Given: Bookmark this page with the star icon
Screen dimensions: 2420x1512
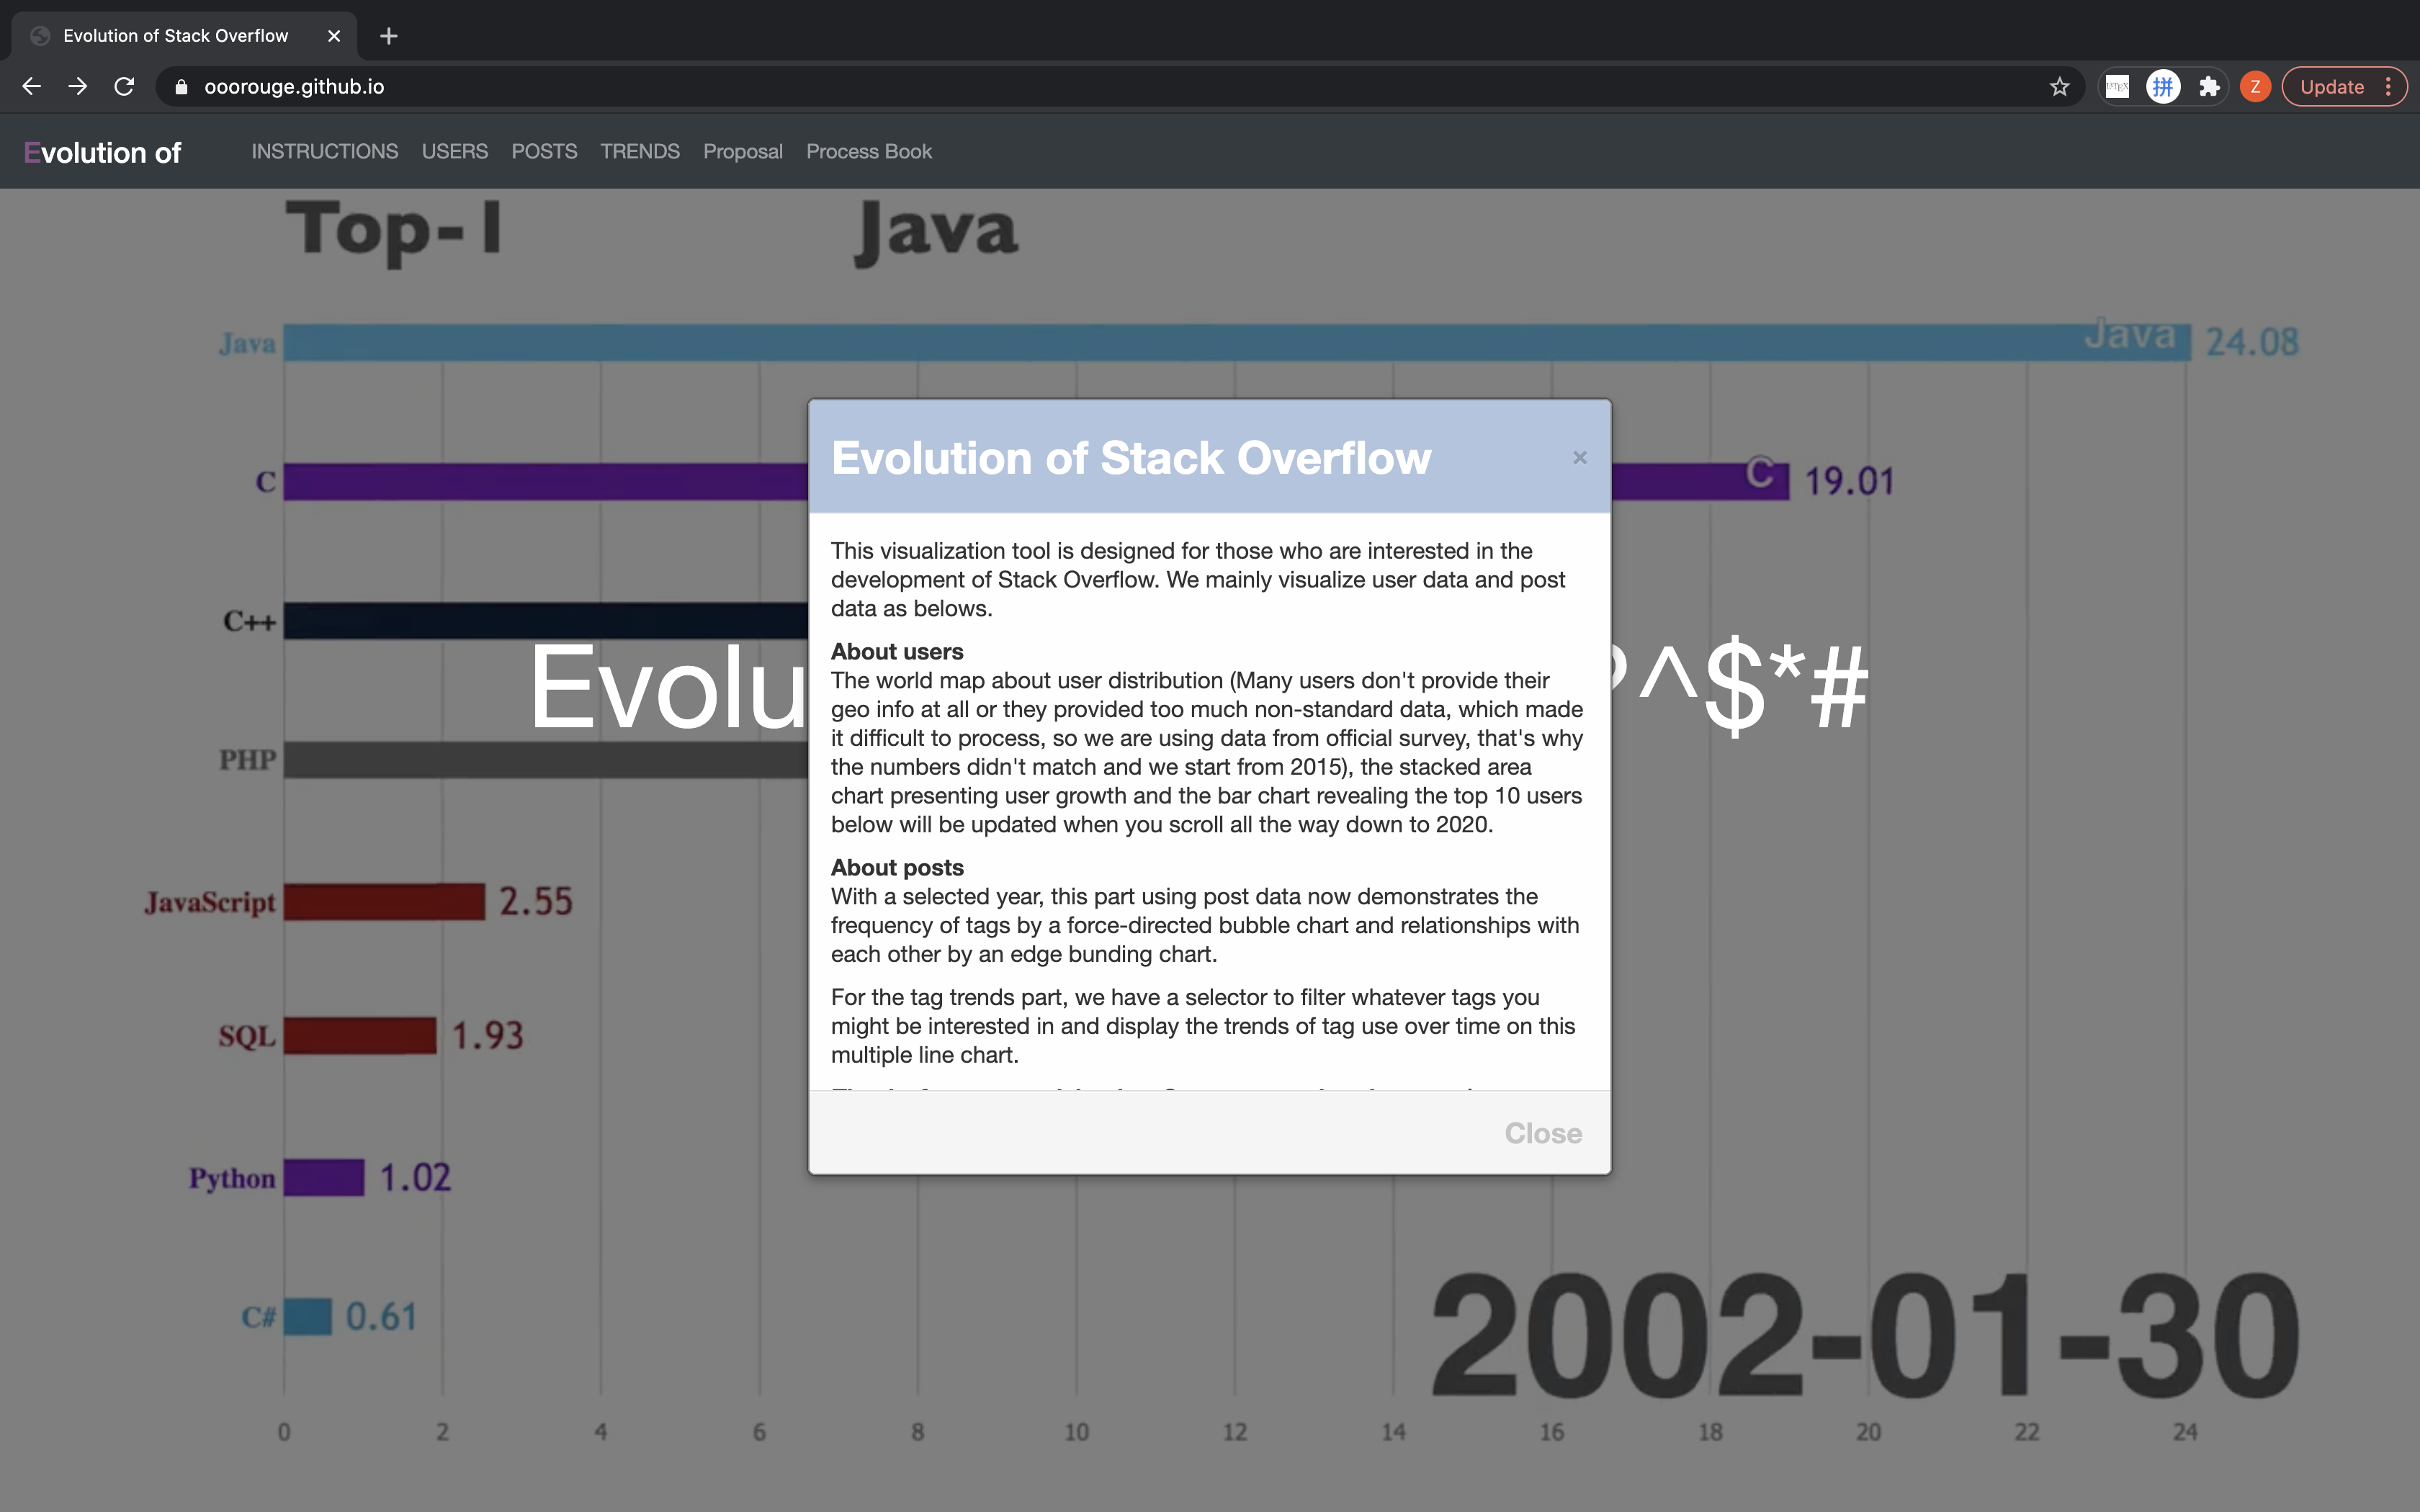Looking at the screenshot, I should click(2059, 87).
